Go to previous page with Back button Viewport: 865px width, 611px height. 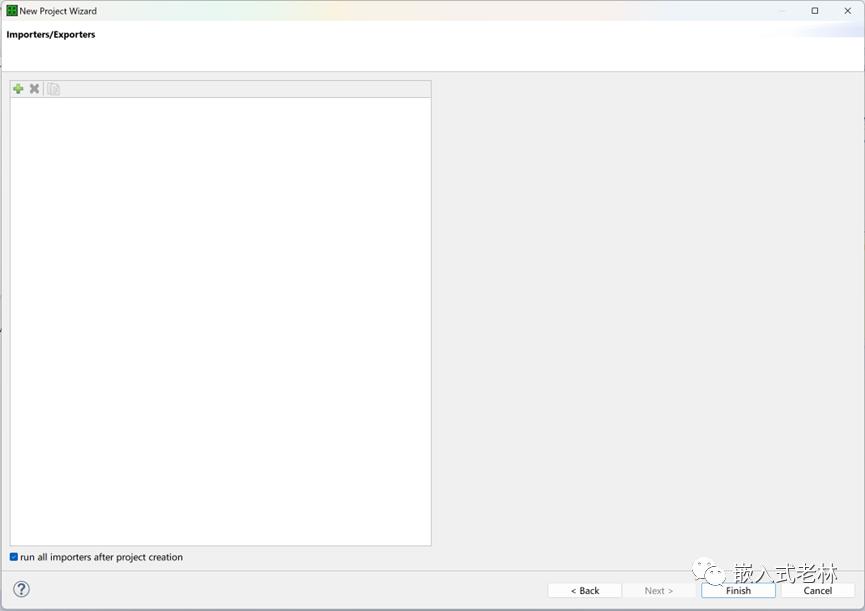pyautogui.click(x=585, y=591)
